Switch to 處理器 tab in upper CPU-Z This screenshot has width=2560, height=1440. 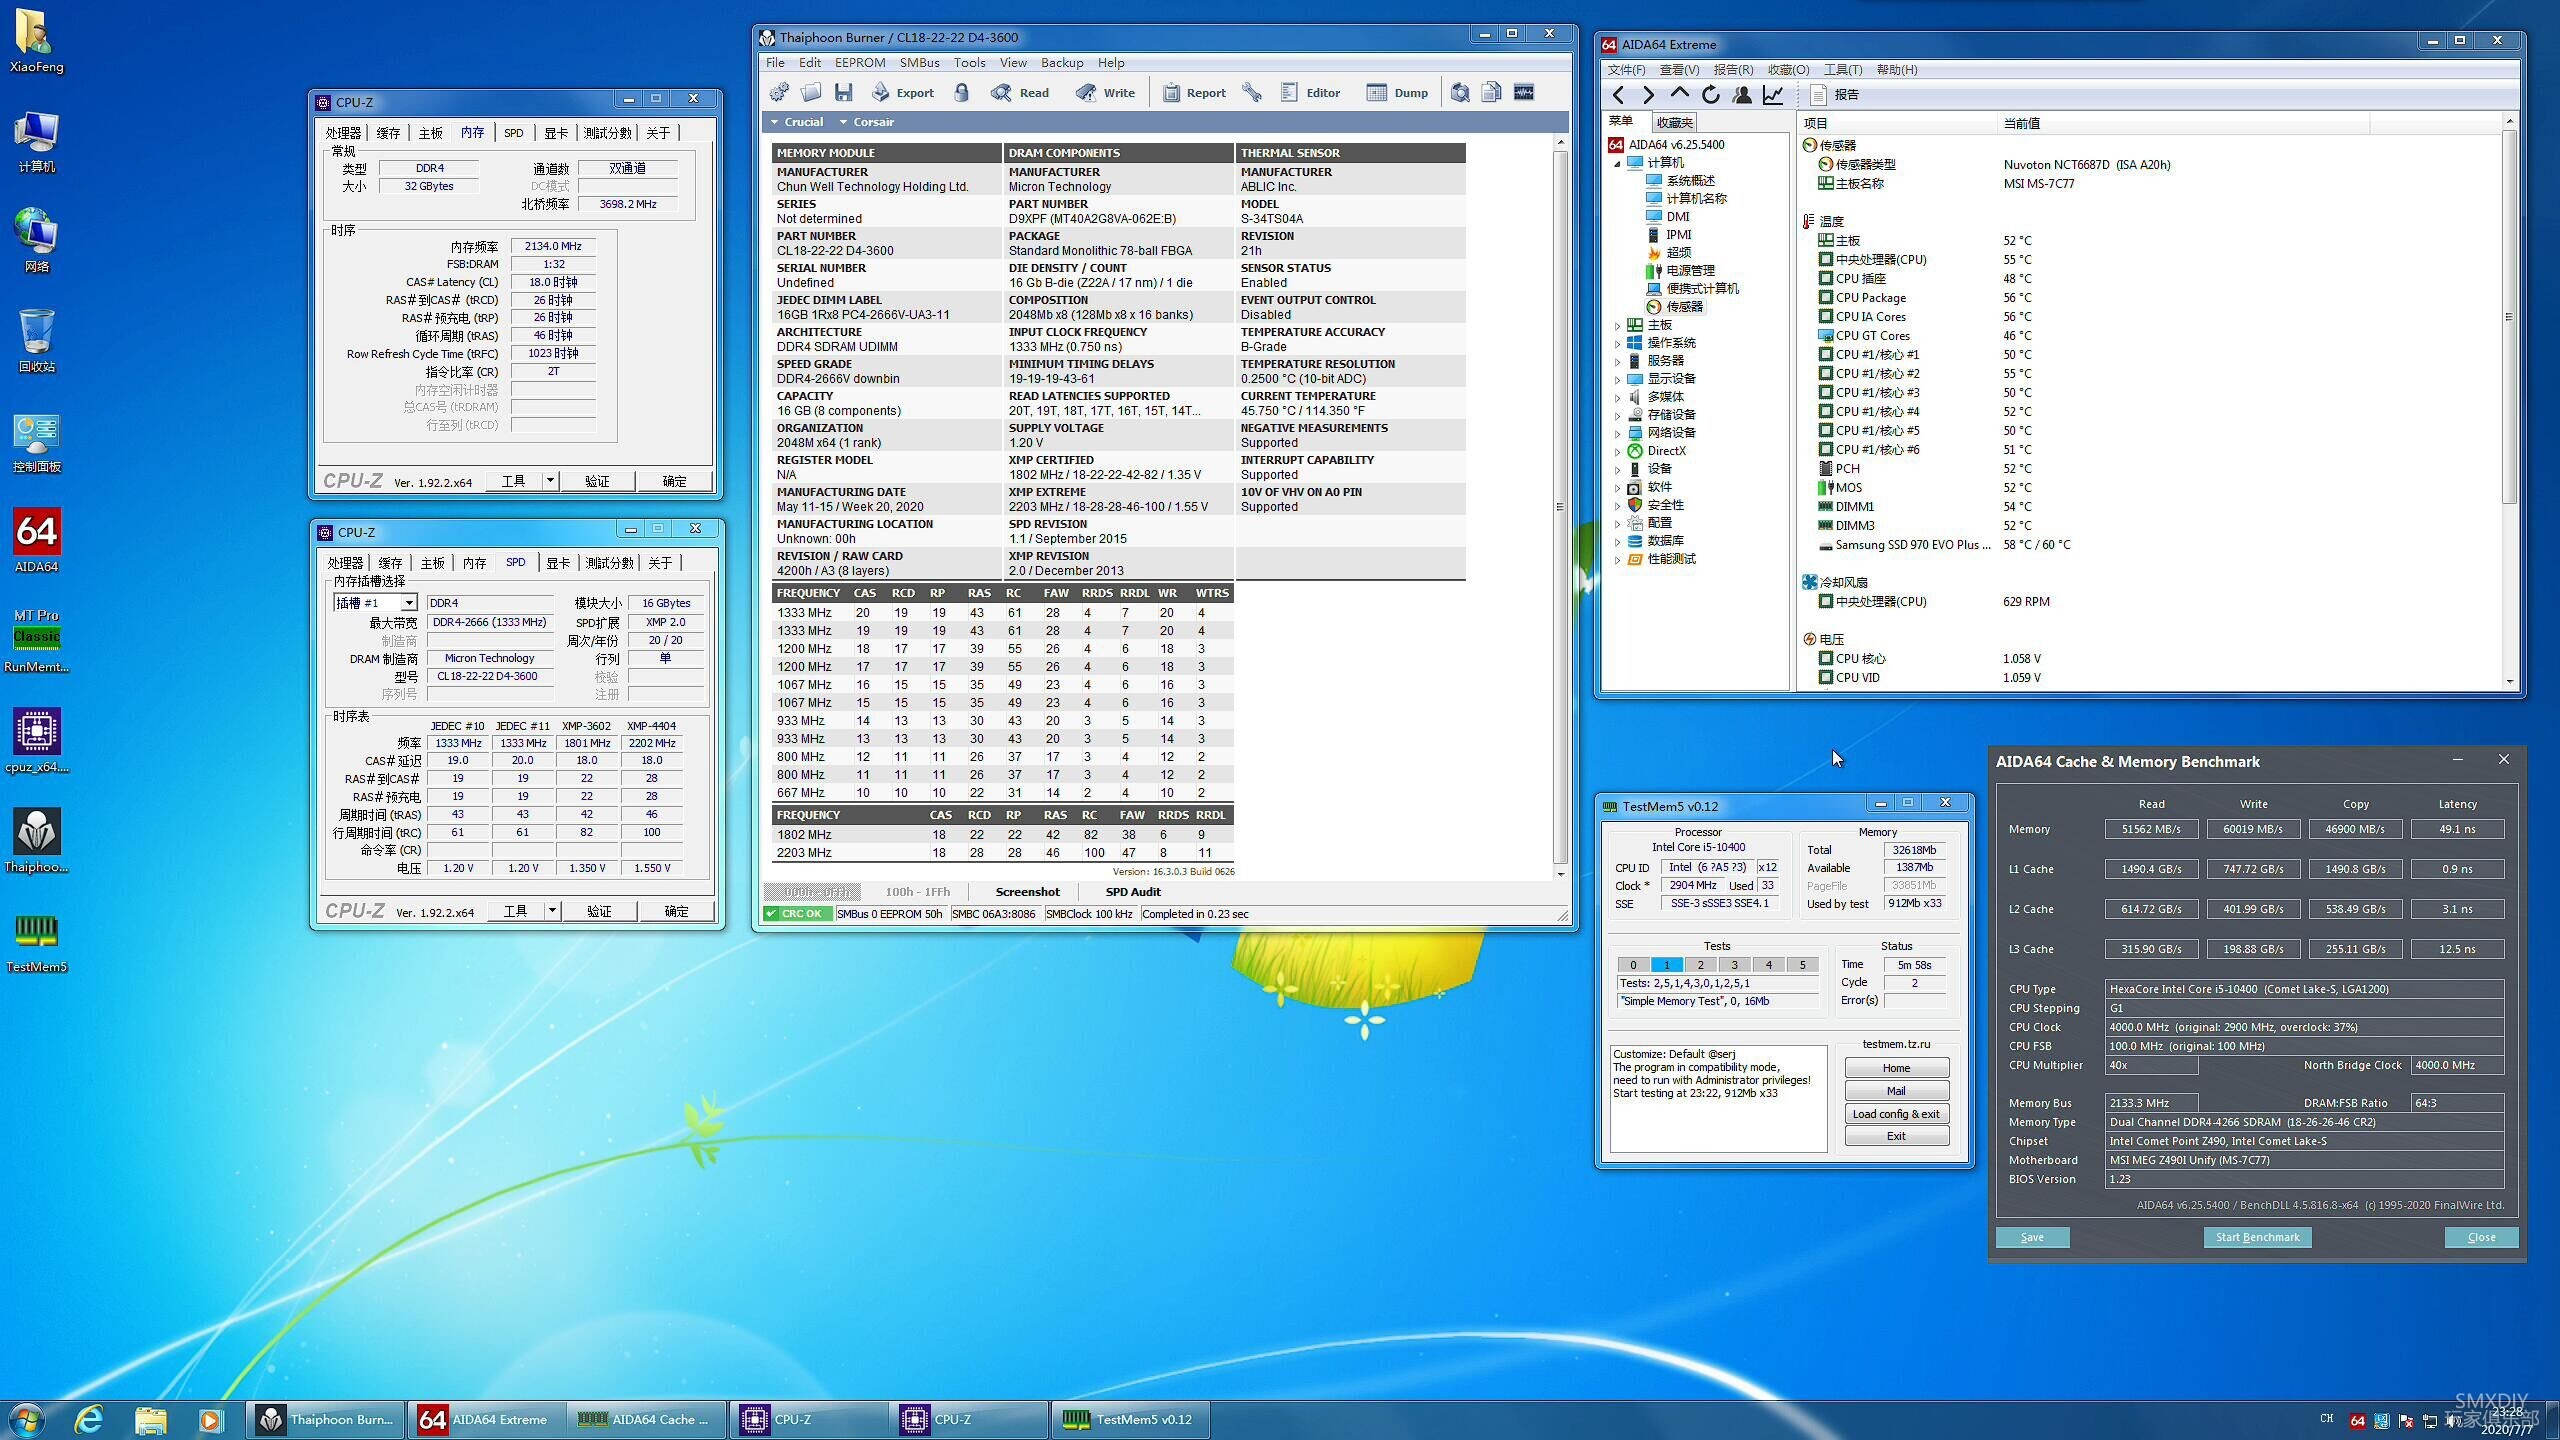click(343, 133)
